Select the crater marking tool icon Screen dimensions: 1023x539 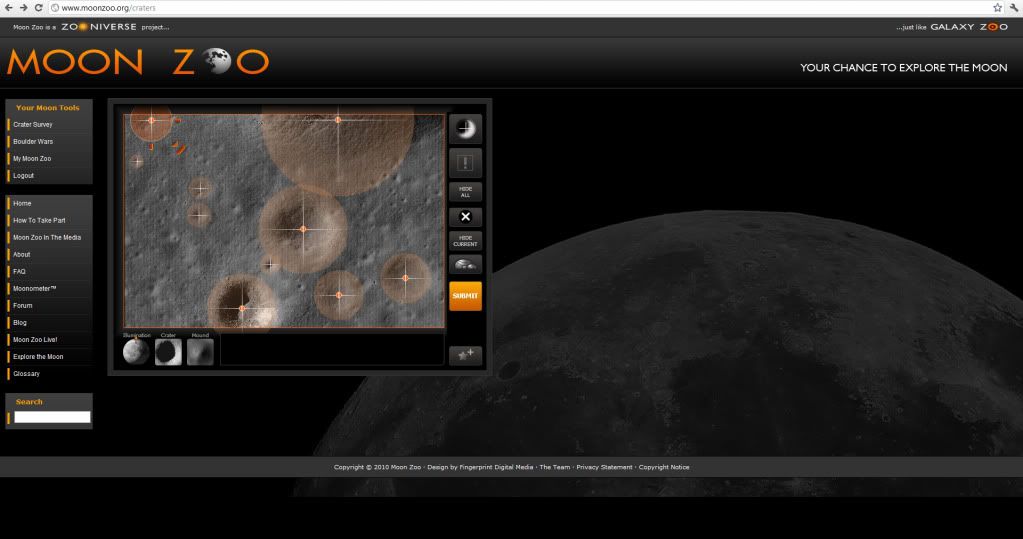(x=465, y=128)
